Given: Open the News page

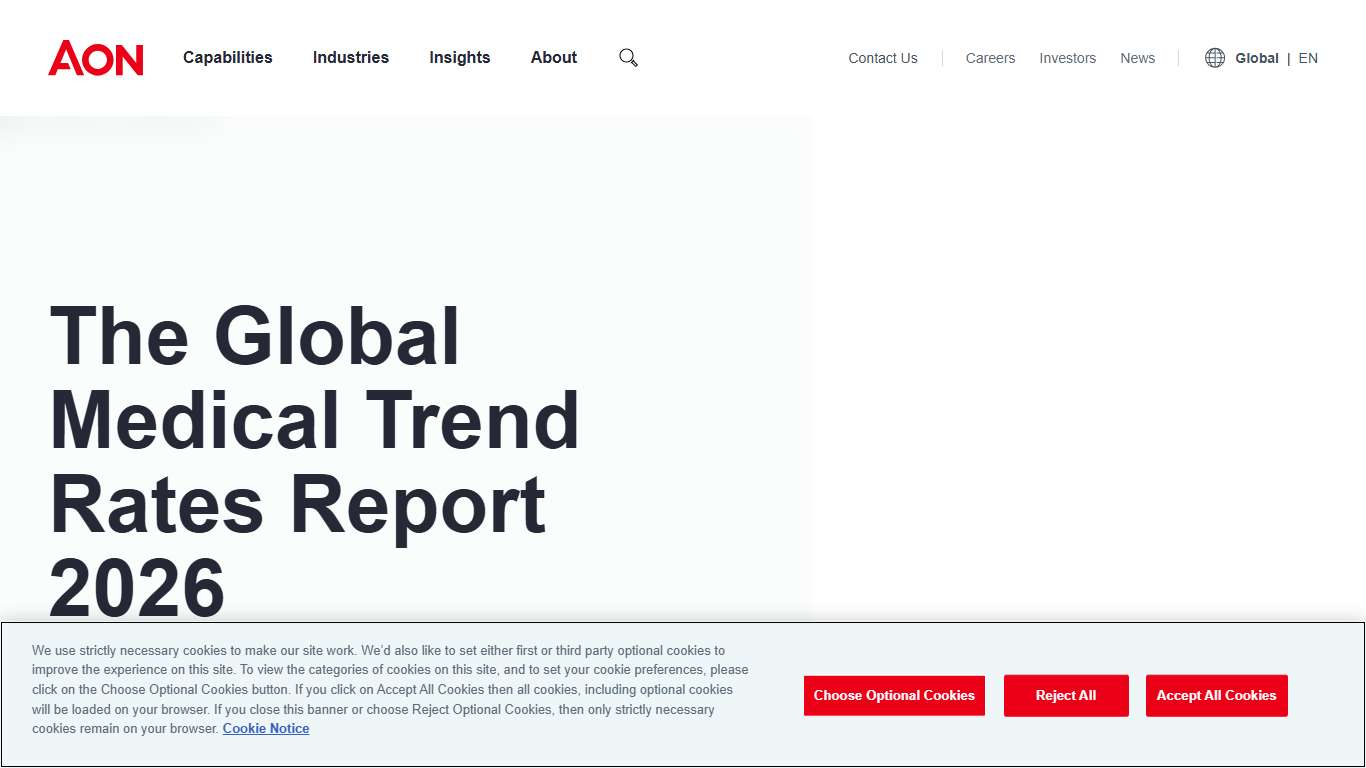Looking at the screenshot, I should click(1137, 58).
